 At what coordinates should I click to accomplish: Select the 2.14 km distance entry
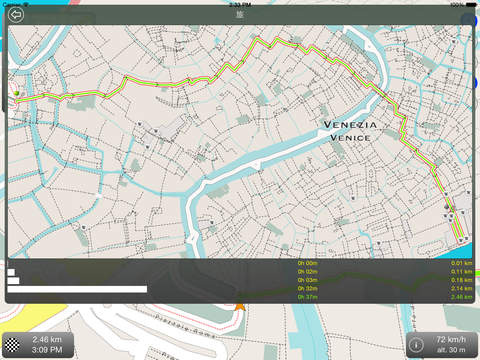[x=461, y=288]
